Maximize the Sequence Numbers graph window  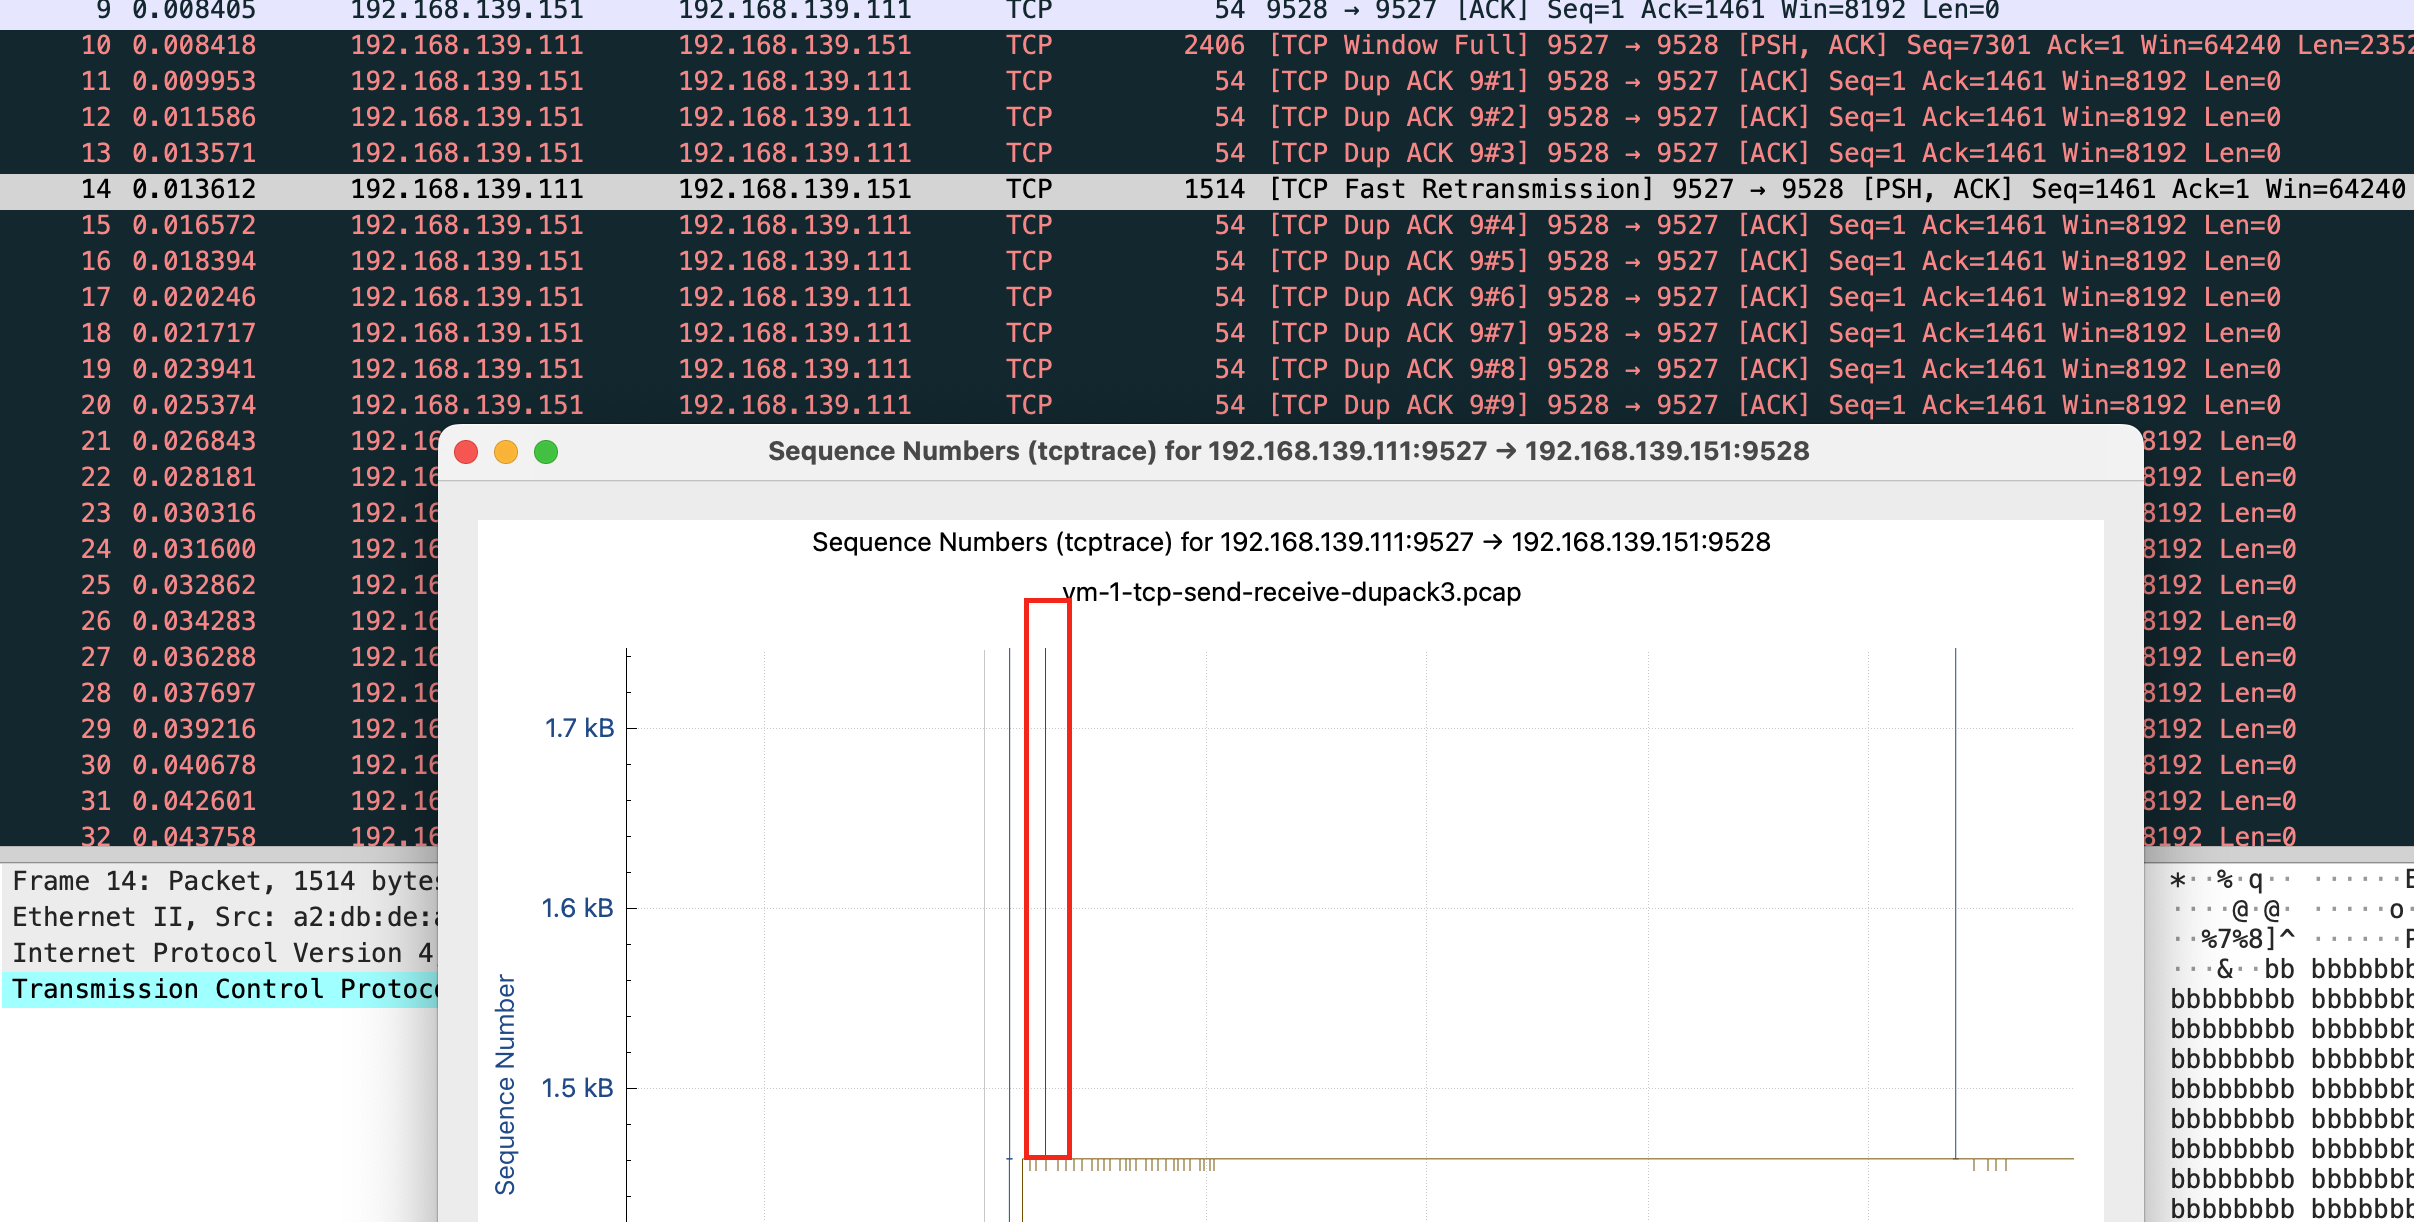tap(546, 452)
